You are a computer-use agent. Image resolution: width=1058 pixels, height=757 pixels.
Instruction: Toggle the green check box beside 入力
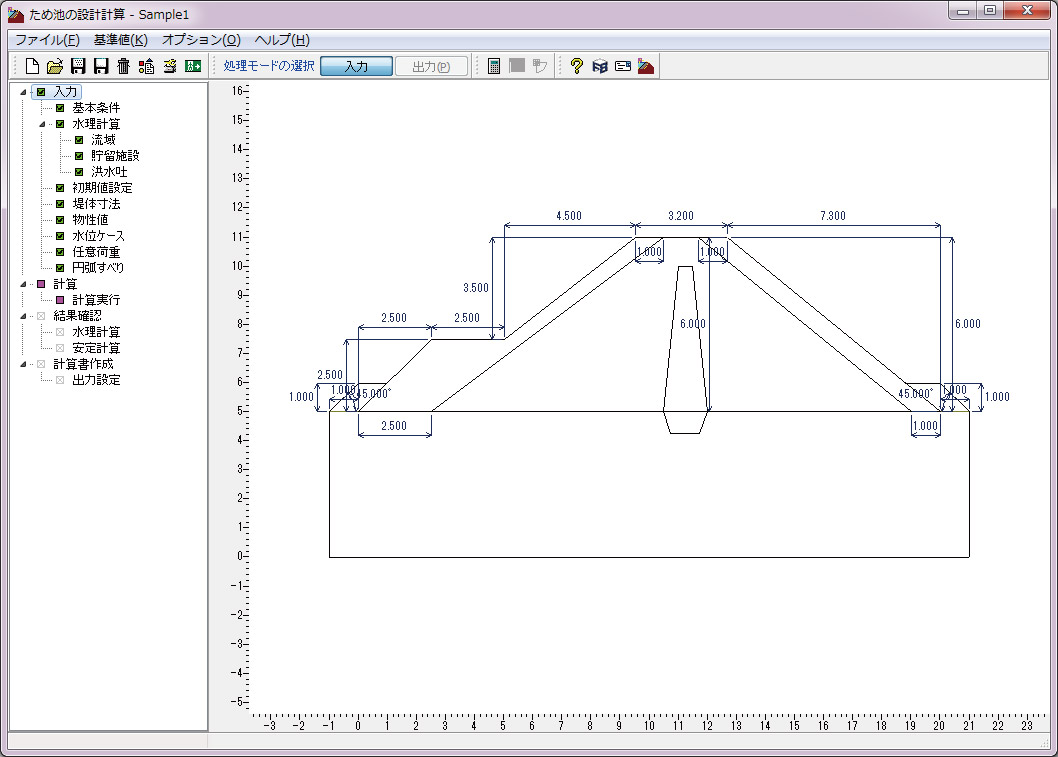pos(41,92)
